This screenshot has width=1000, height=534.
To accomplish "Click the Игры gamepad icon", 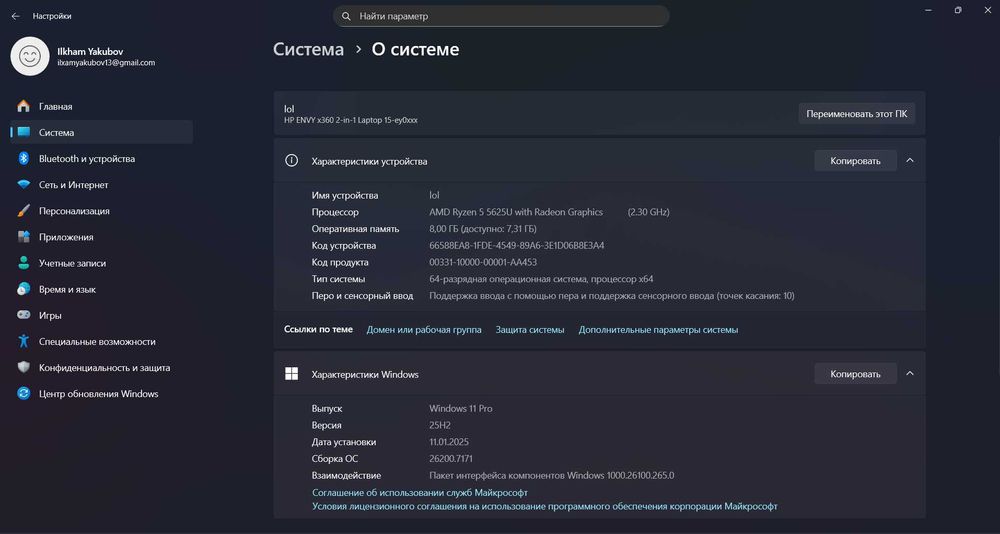I will (24, 316).
